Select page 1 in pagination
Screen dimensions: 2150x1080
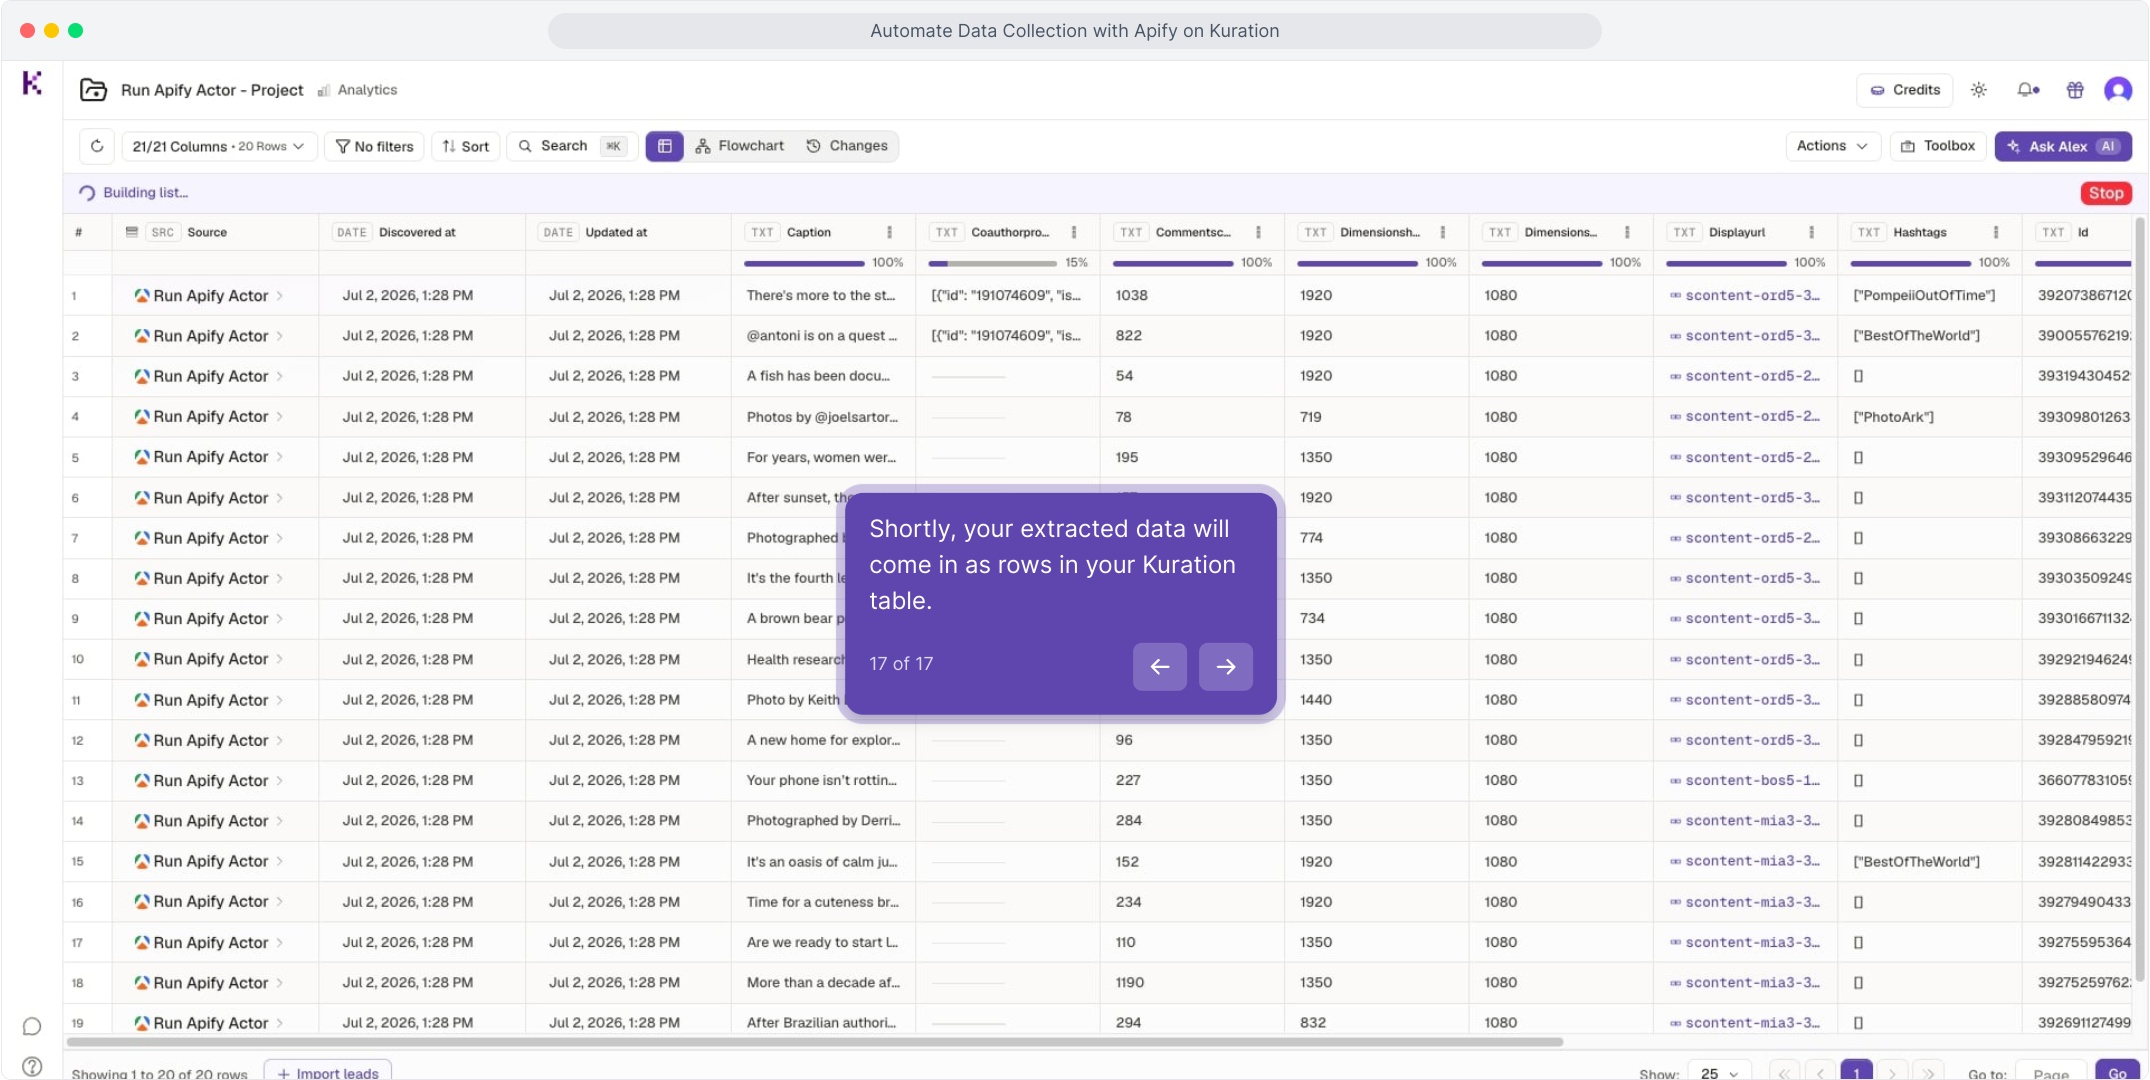pyautogui.click(x=1856, y=1072)
